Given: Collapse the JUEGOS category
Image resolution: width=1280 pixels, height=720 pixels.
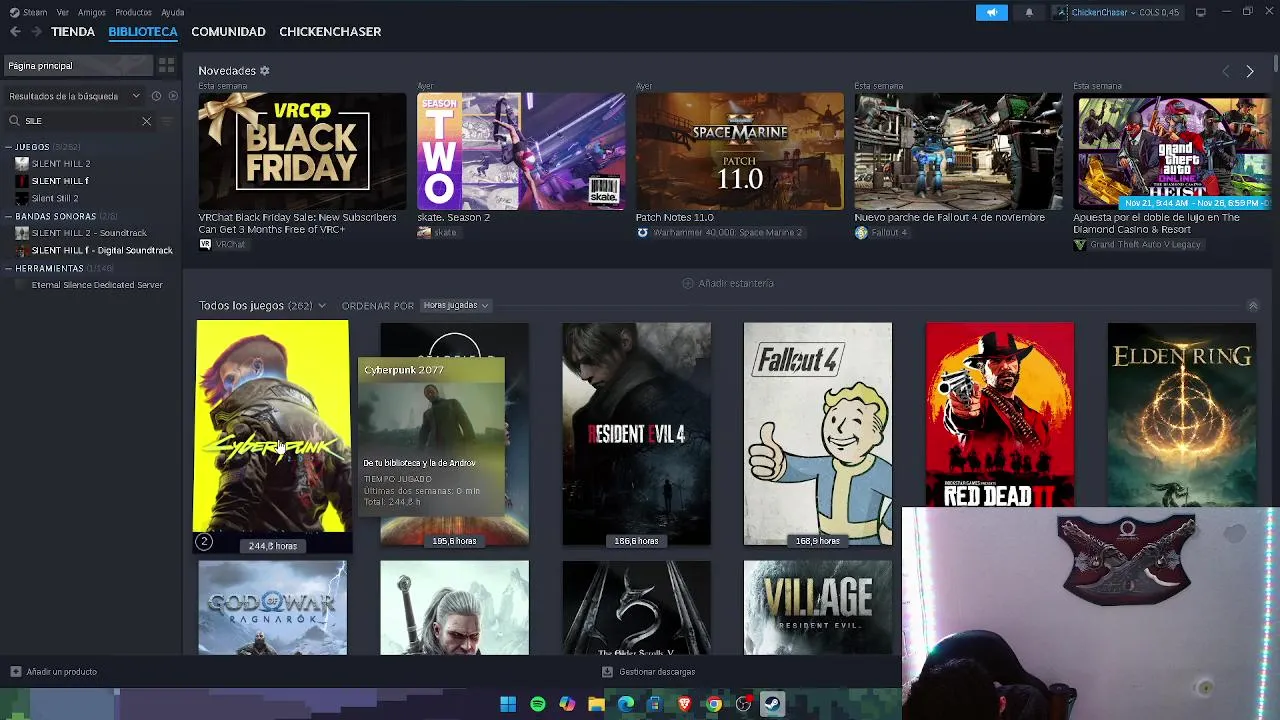Looking at the screenshot, I should 8,147.
